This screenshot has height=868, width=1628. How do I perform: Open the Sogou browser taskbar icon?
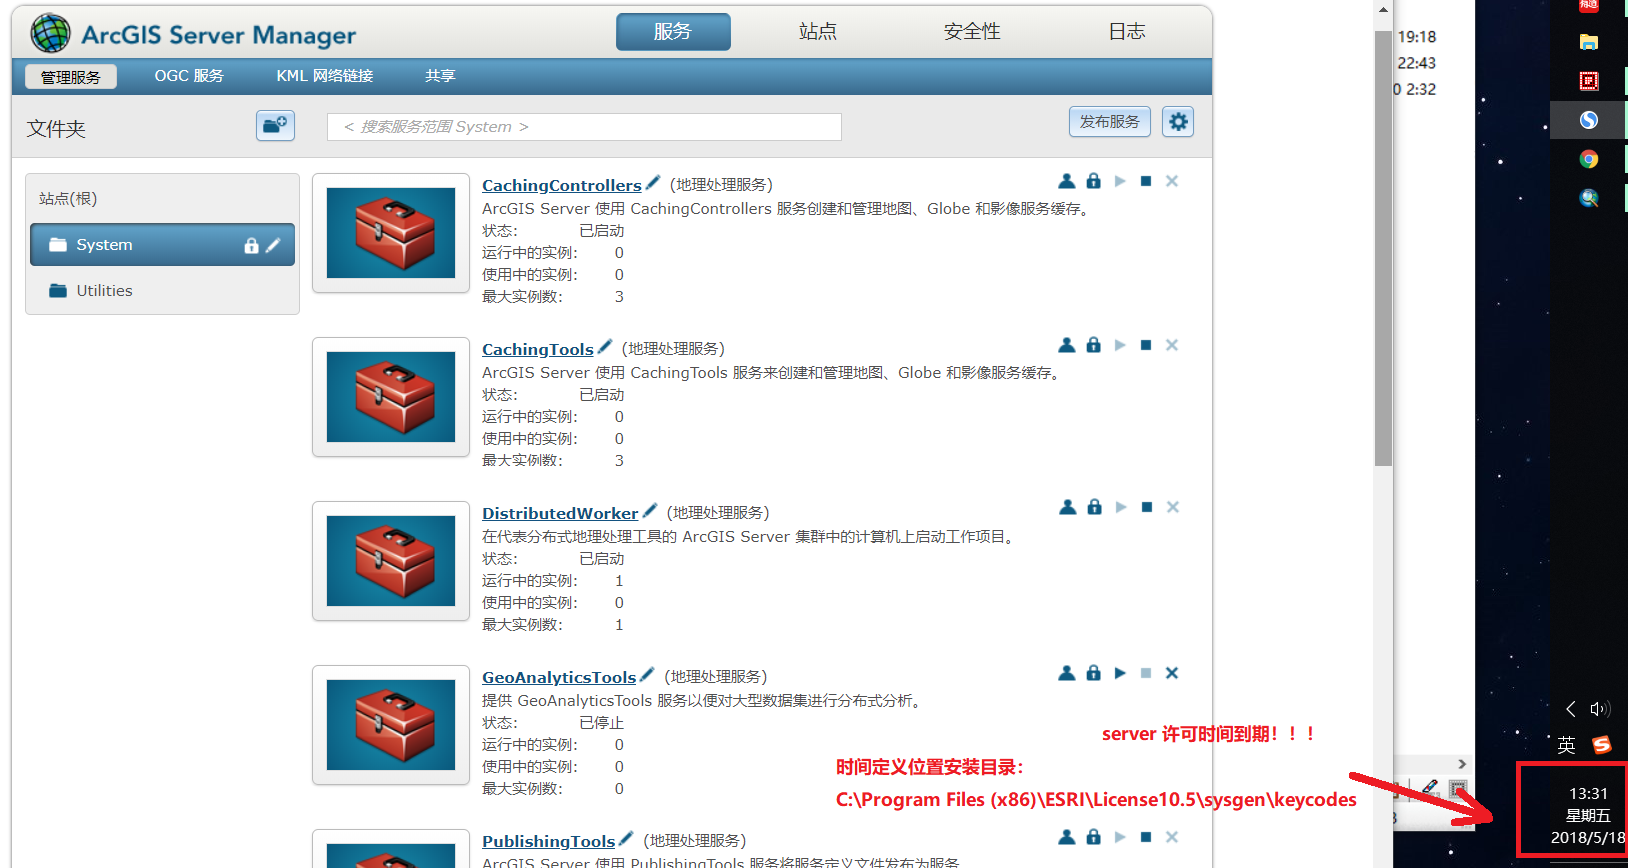[1589, 120]
